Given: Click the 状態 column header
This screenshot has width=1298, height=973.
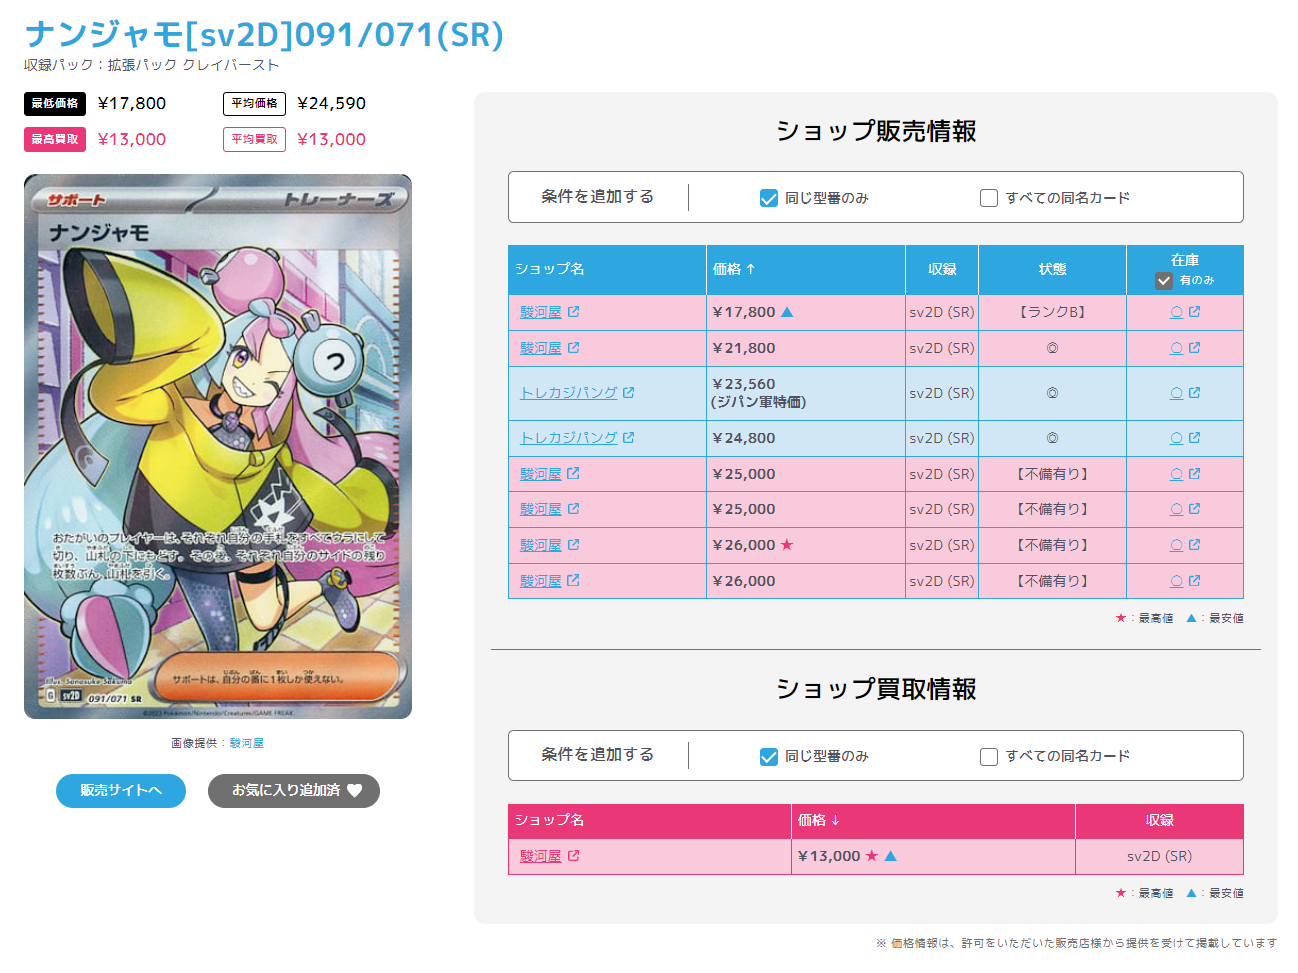Looking at the screenshot, I should [x=1052, y=269].
